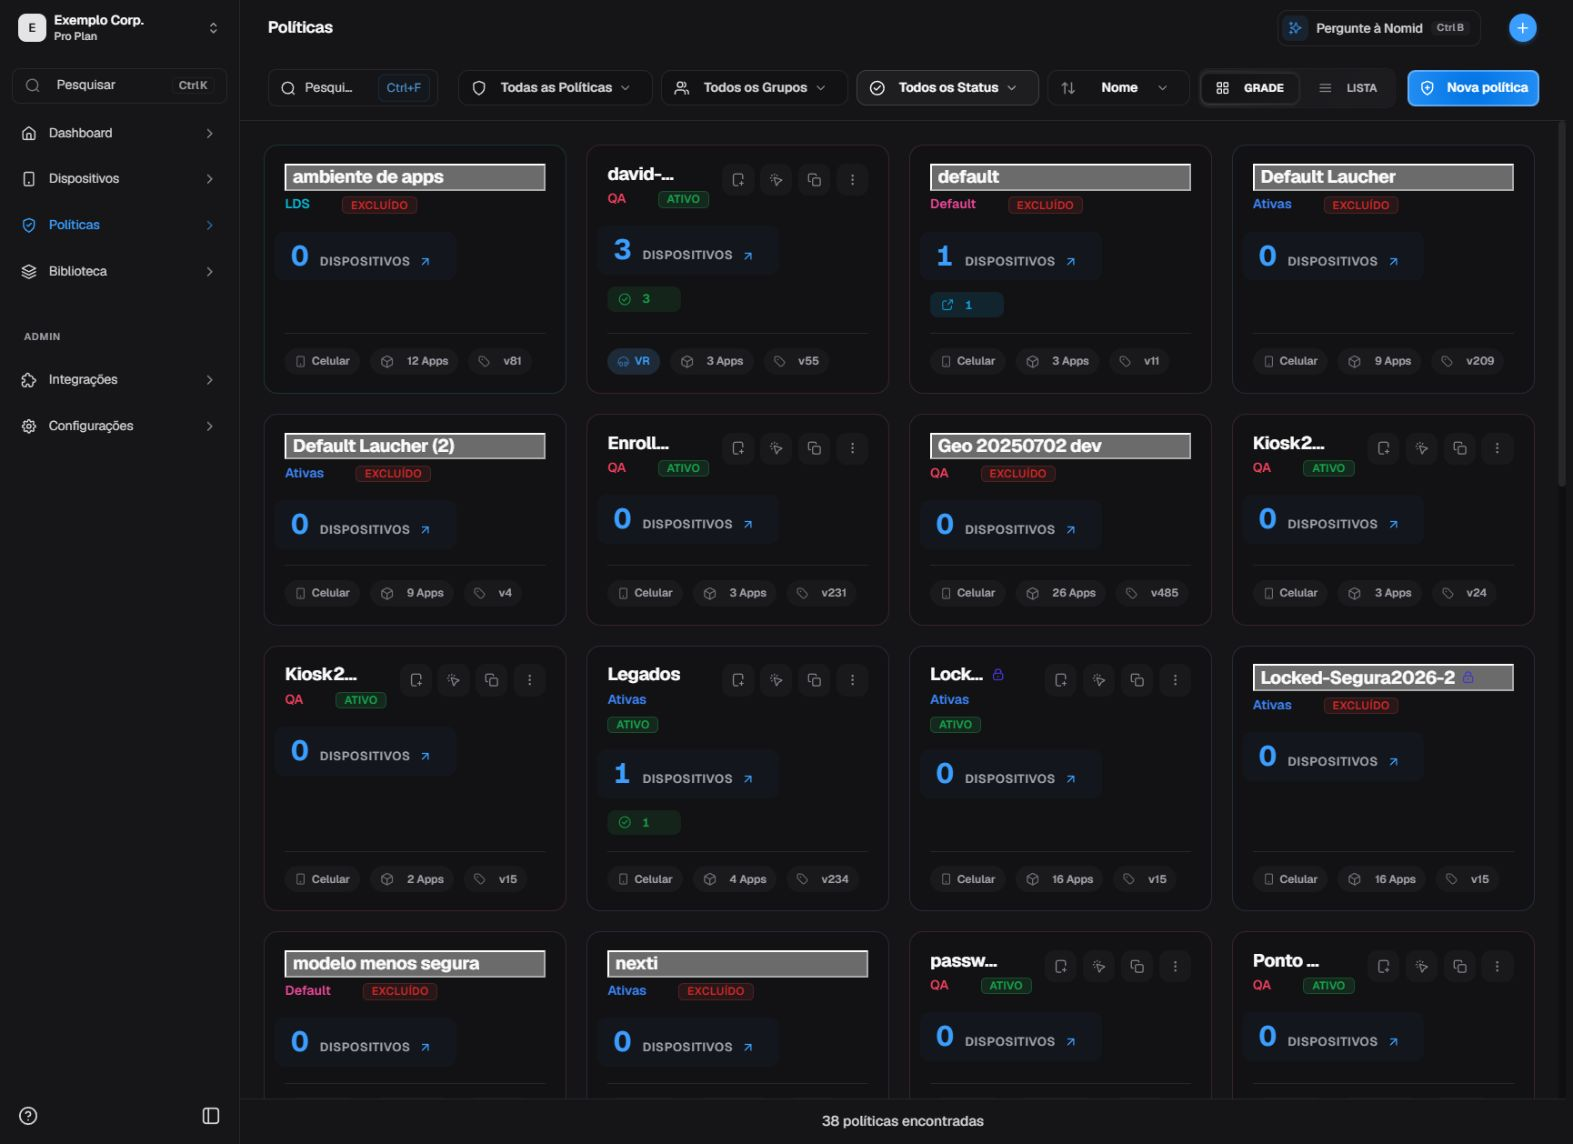Click the 26 Apps chip on the Geo card

(1062, 593)
